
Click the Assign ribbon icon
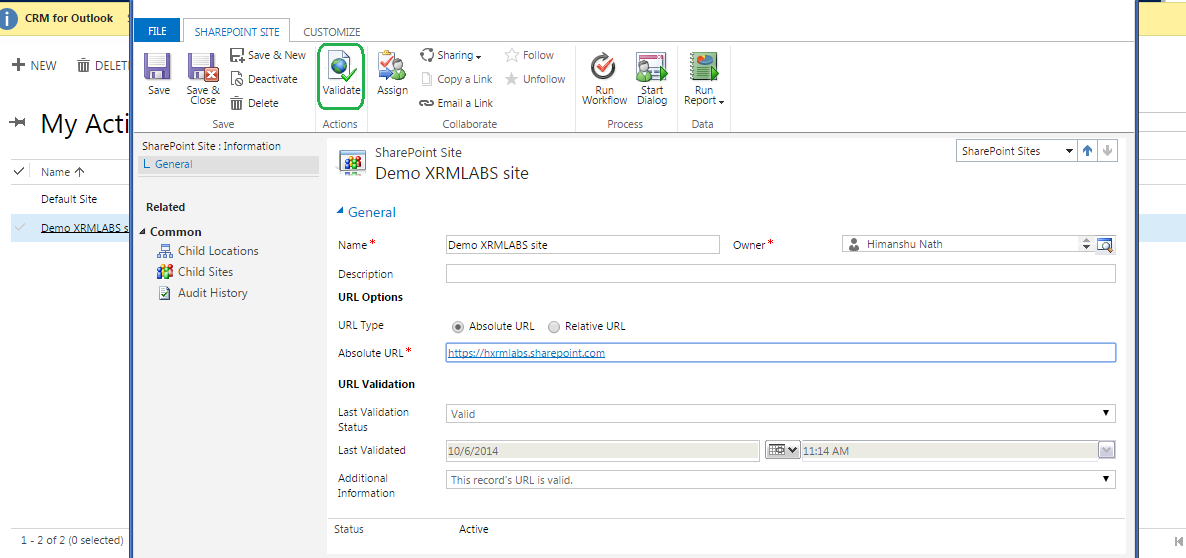click(392, 73)
